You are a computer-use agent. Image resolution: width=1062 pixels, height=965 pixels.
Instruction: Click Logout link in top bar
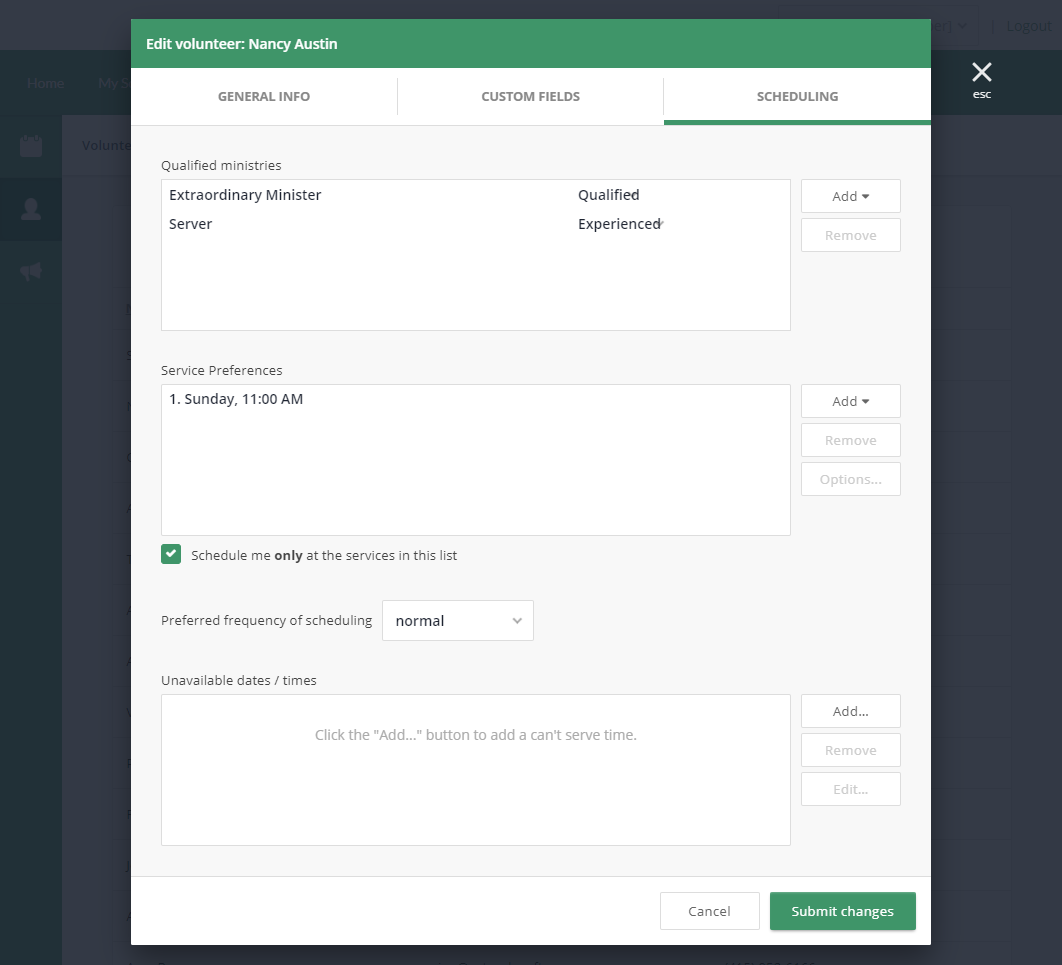(x=1029, y=26)
